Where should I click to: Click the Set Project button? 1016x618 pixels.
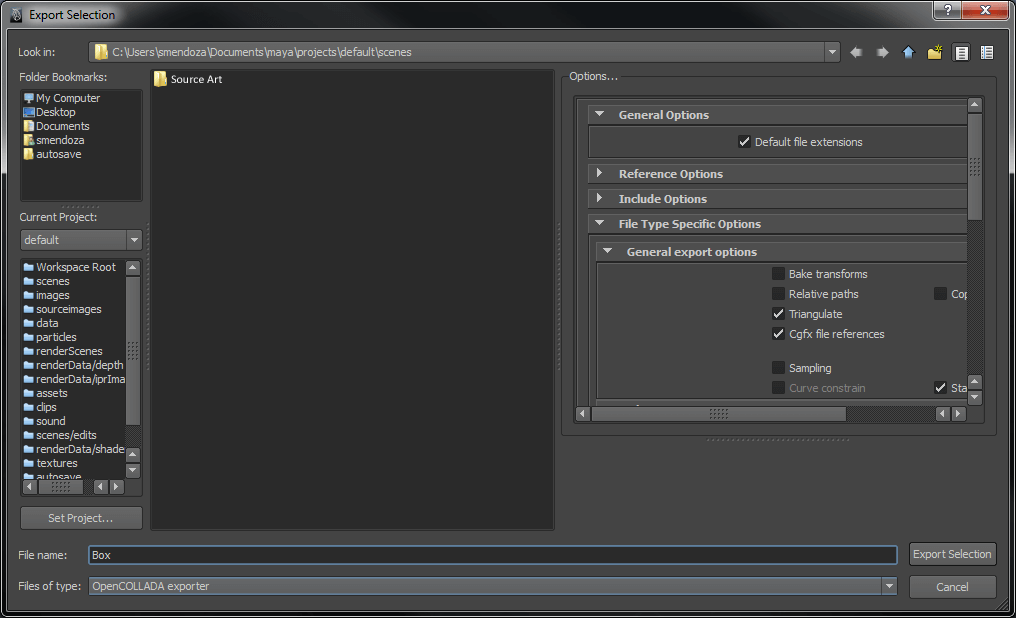[81, 517]
